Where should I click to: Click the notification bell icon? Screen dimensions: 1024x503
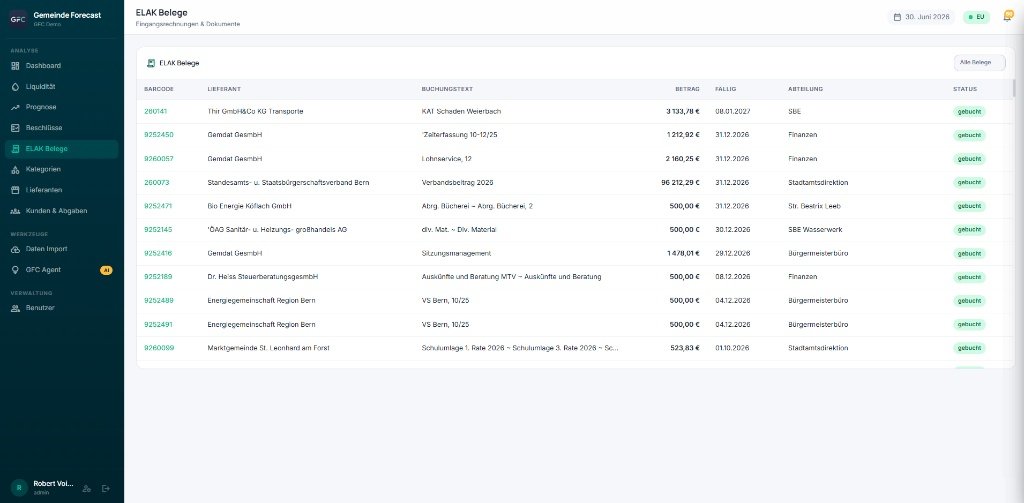pos(1008,16)
